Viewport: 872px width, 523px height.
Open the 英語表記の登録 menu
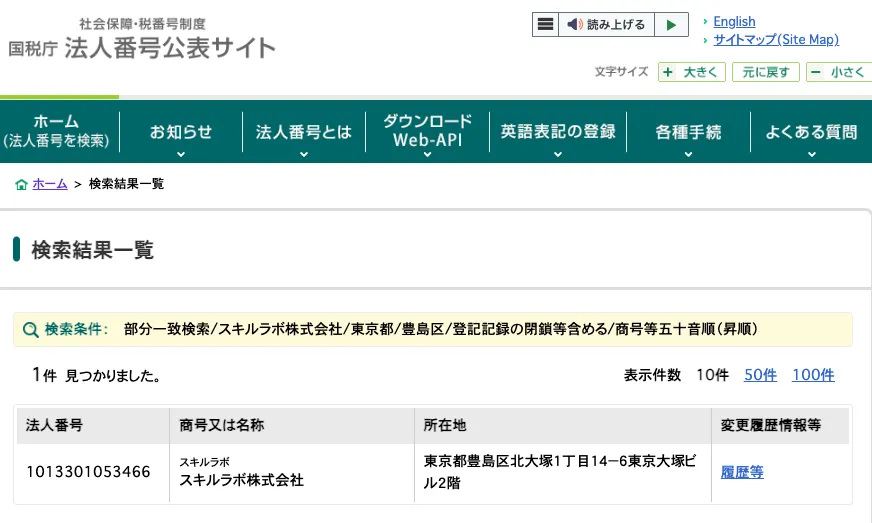pos(558,132)
